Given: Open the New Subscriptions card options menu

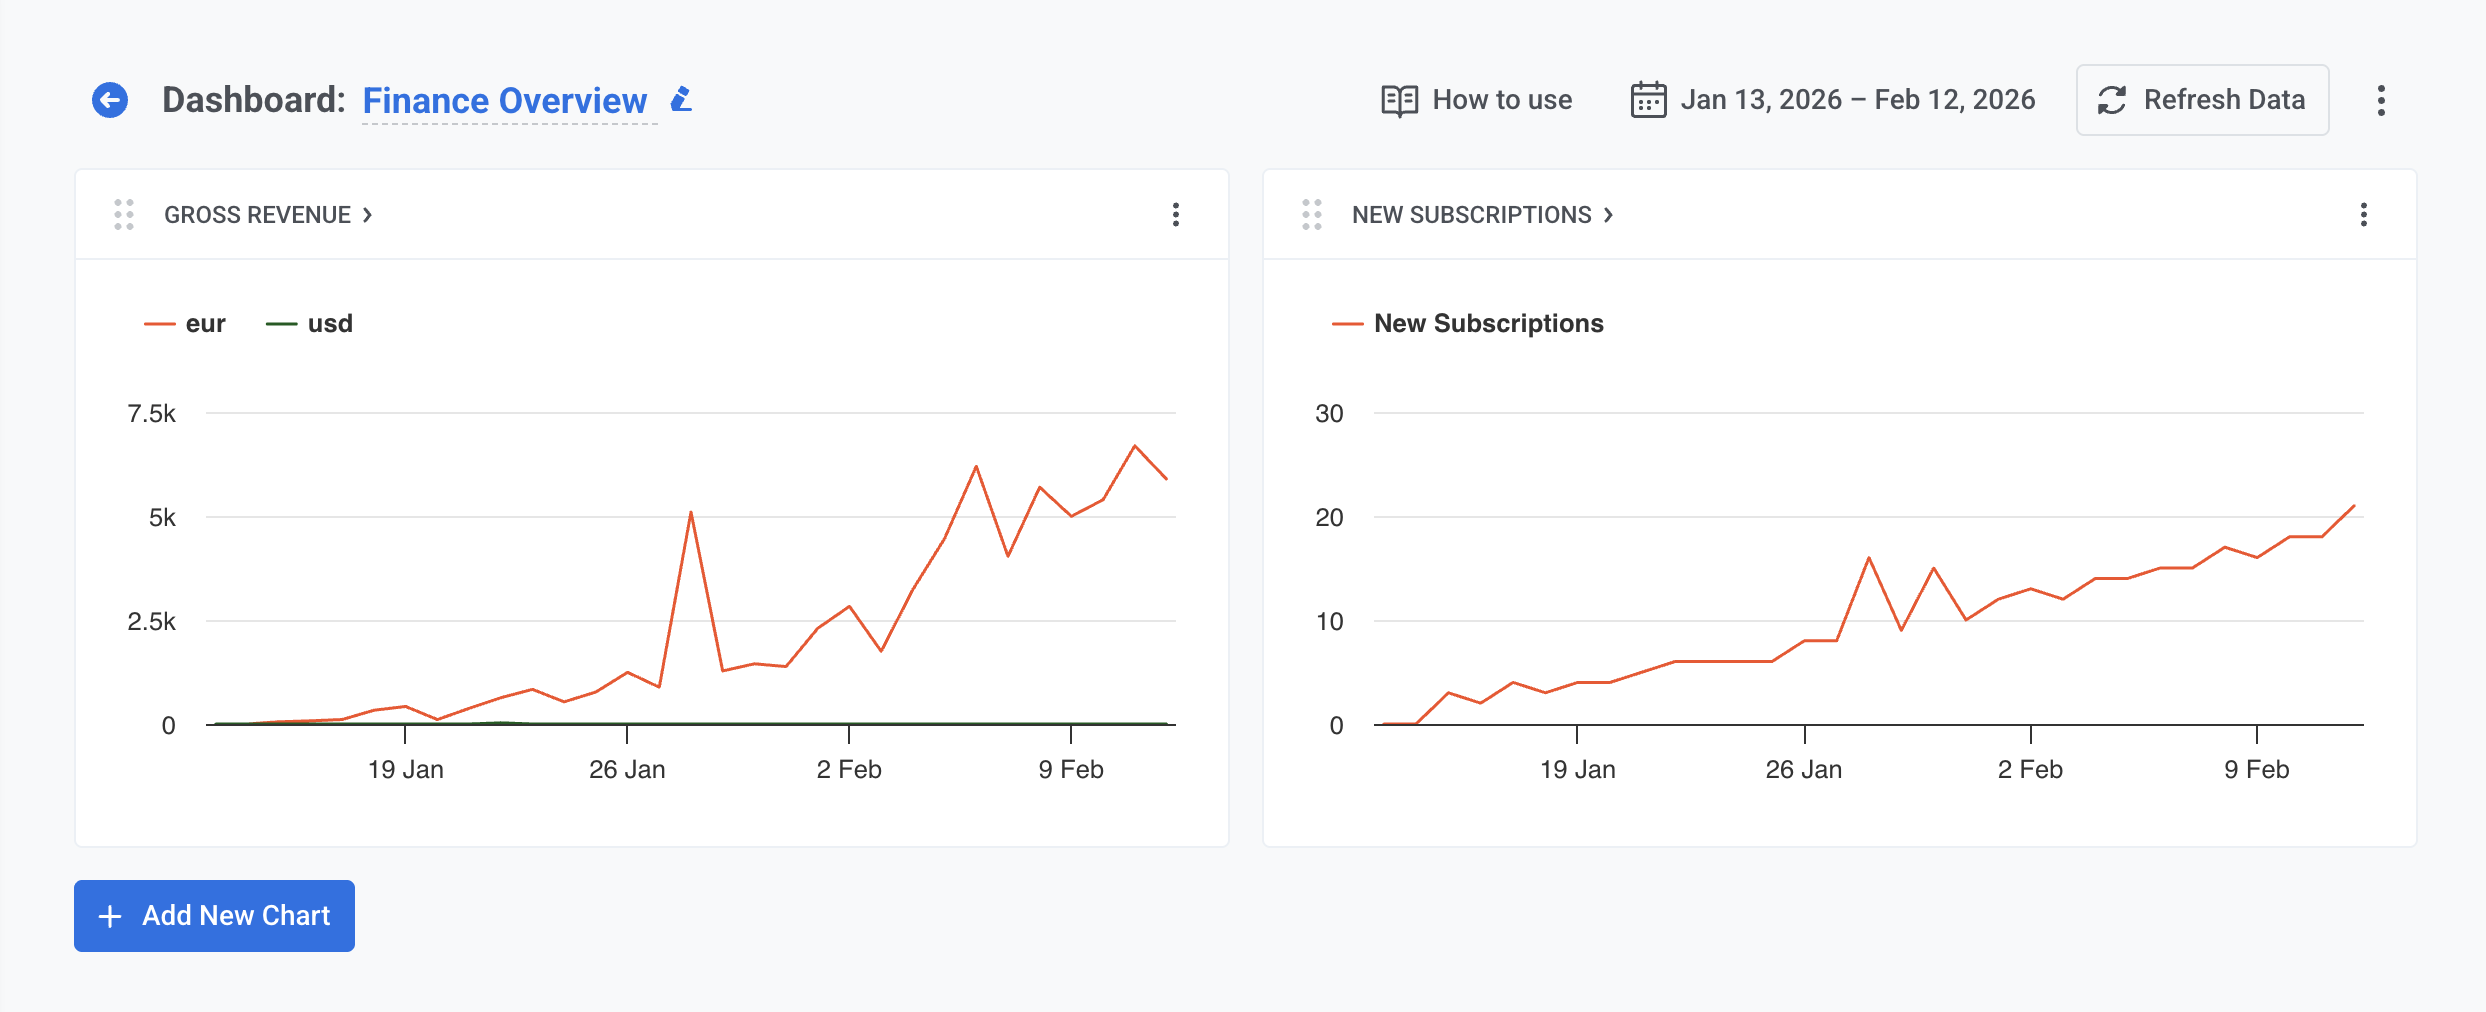Looking at the screenshot, I should pyautogui.click(x=2364, y=214).
